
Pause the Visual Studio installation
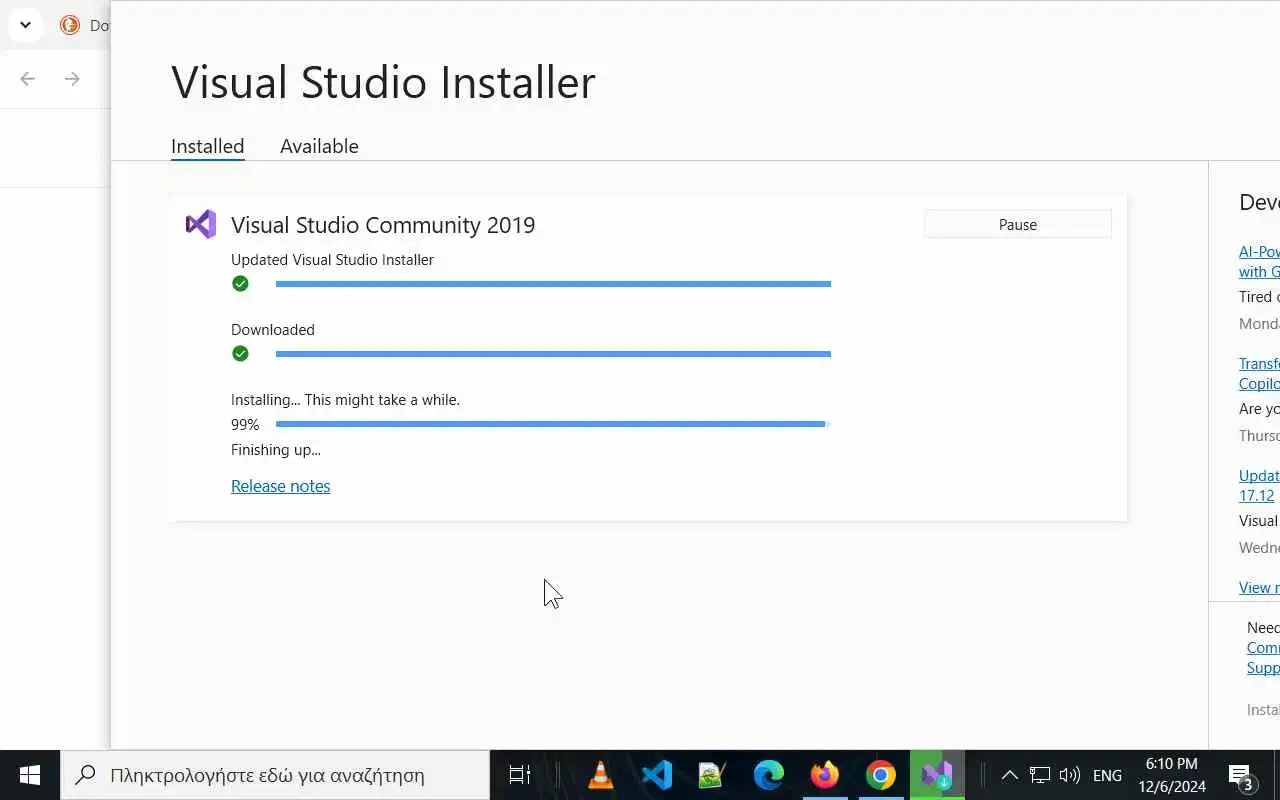[x=1017, y=224]
